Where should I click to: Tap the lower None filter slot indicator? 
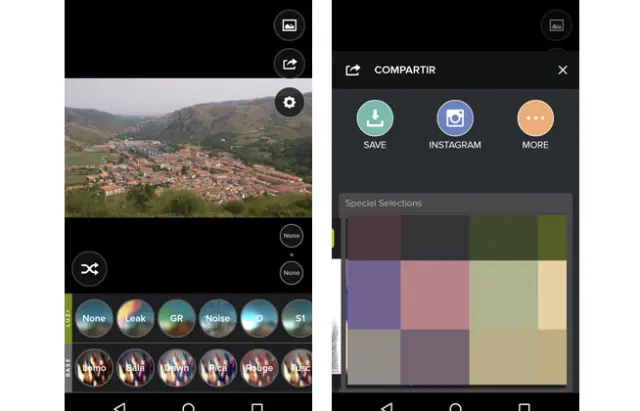291,272
